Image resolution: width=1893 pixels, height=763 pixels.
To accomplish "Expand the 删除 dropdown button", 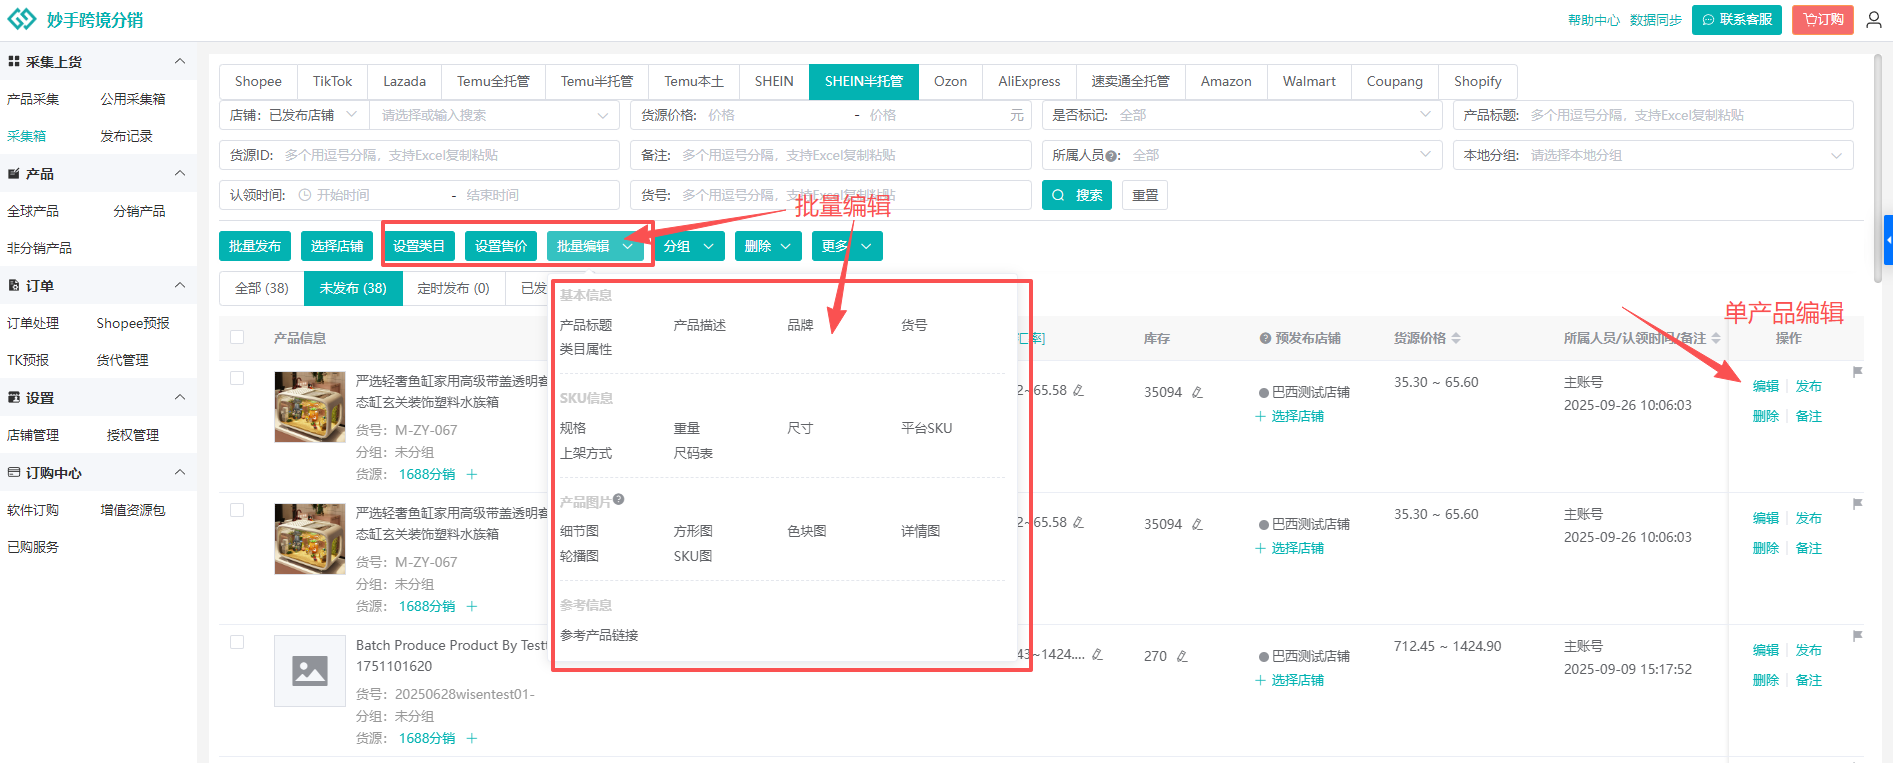I will (768, 246).
